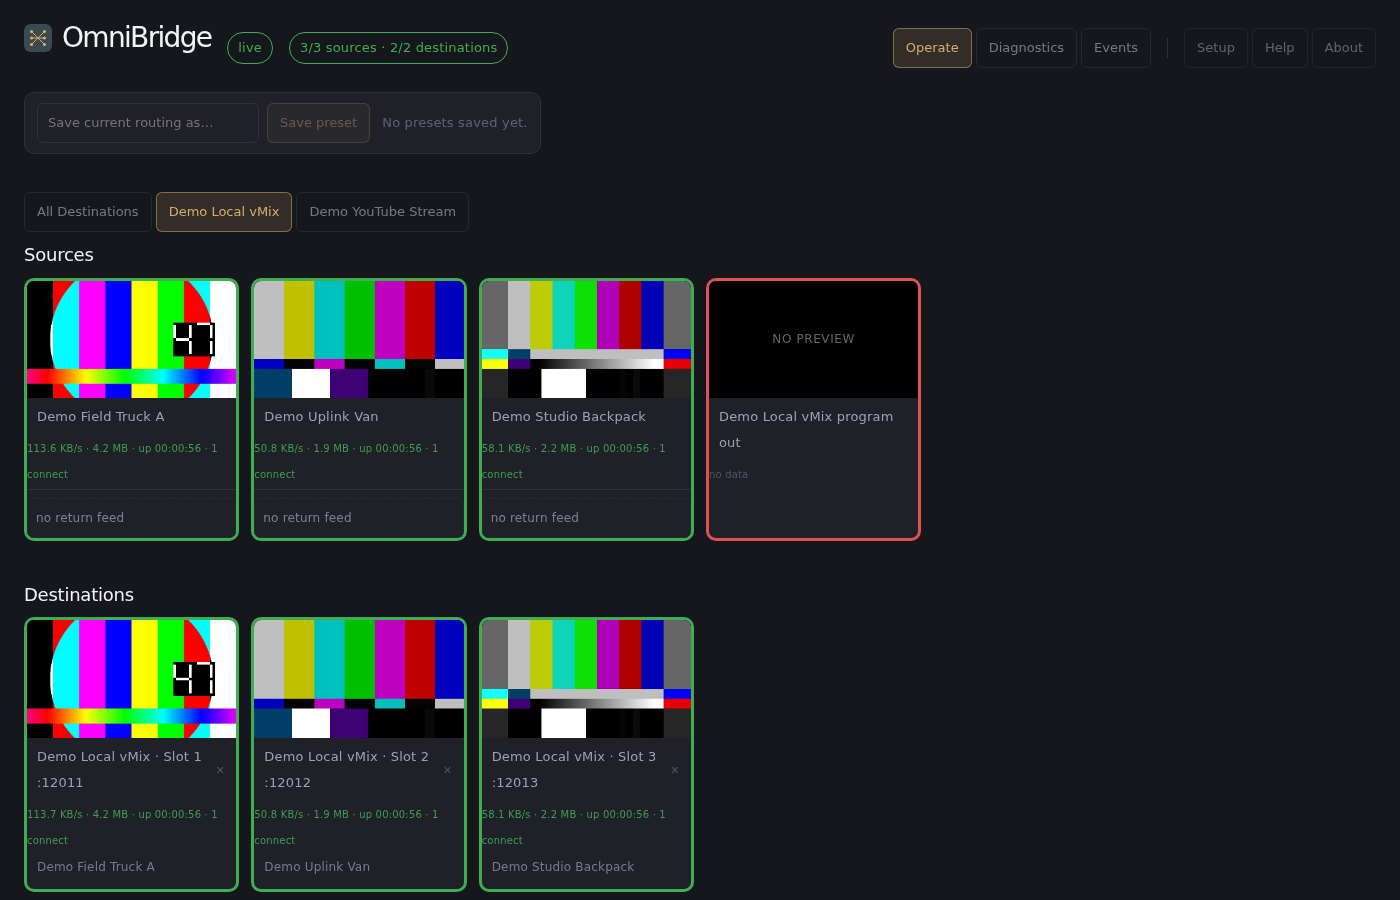The width and height of the screenshot is (1400, 900).
Task: Open the Diagnostics view
Action: (1026, 48)
